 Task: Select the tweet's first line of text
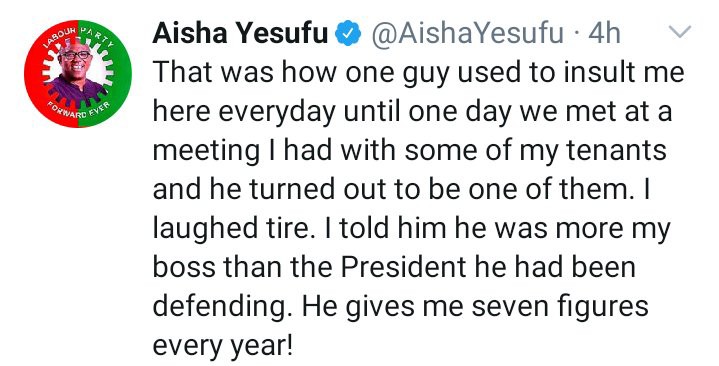tap(418, 73)
